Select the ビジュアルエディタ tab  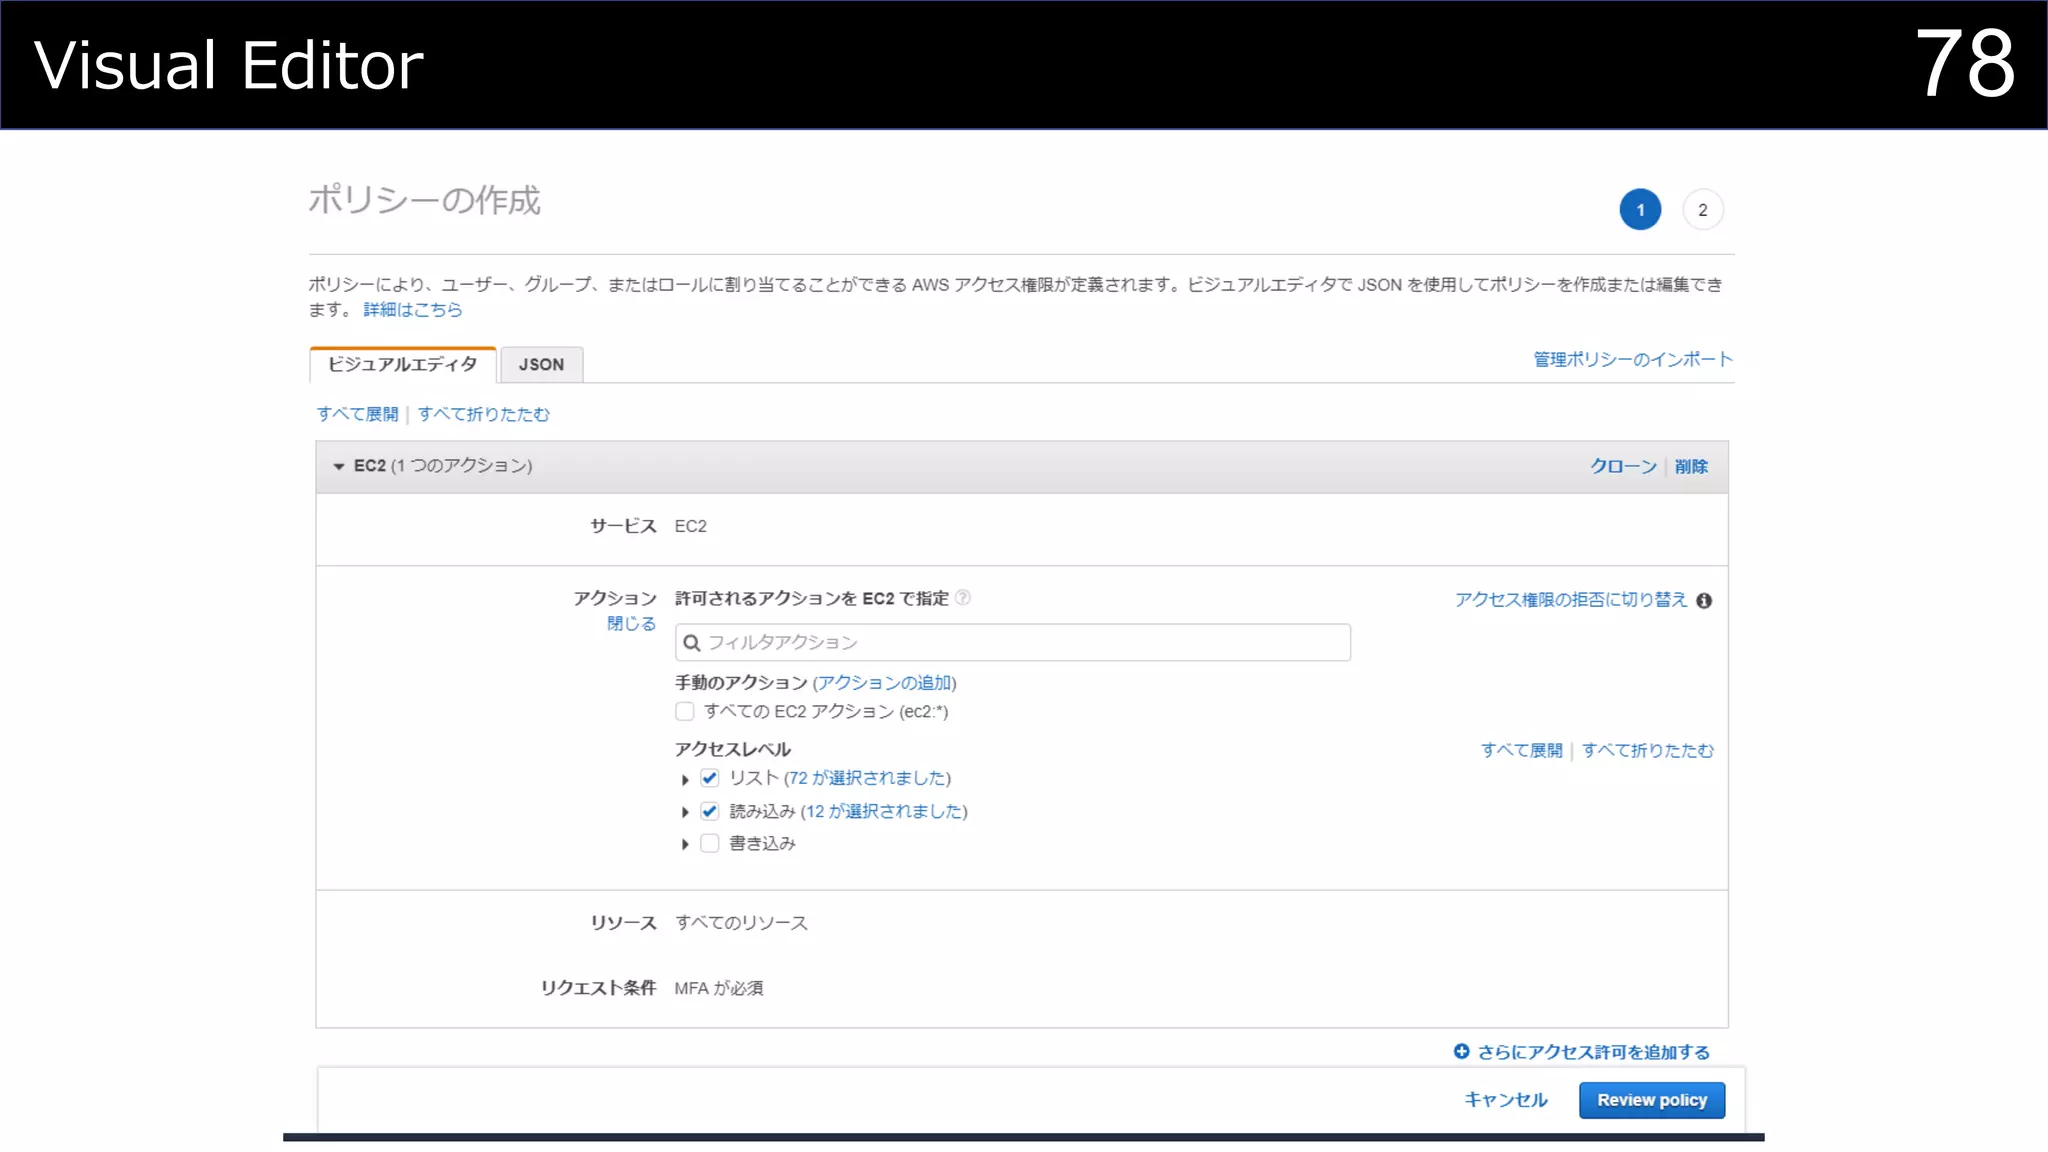coord(402,365)
